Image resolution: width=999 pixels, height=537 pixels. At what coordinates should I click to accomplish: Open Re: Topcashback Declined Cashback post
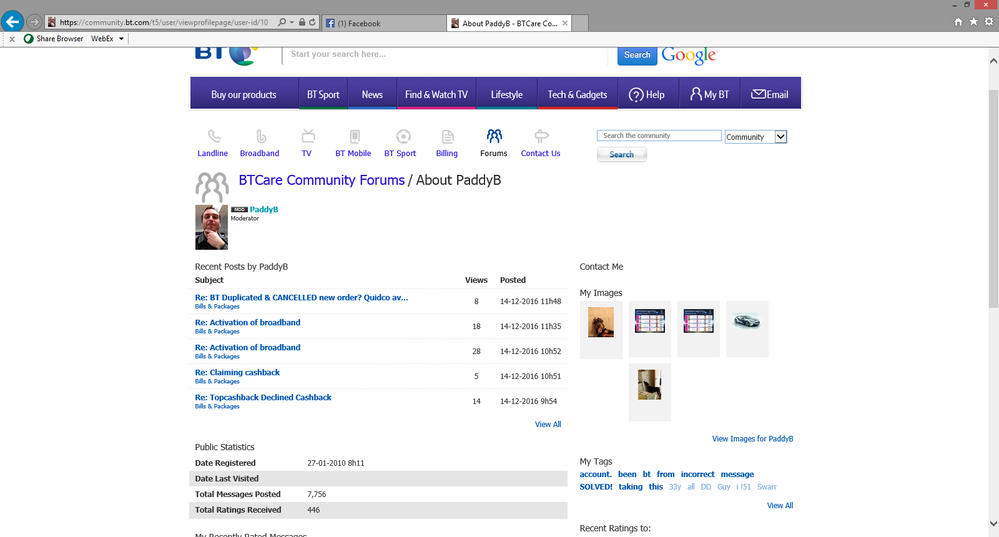(x=263, y=397)
